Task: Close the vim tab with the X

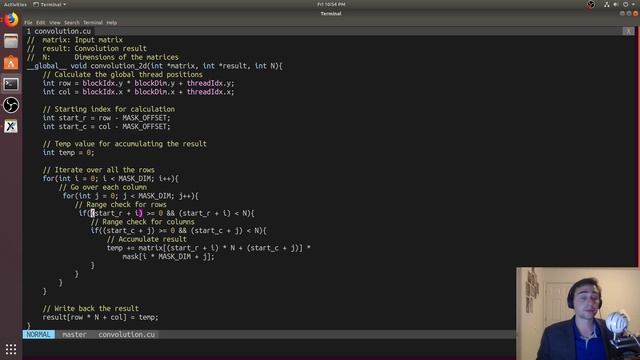Action: [628, 31]
